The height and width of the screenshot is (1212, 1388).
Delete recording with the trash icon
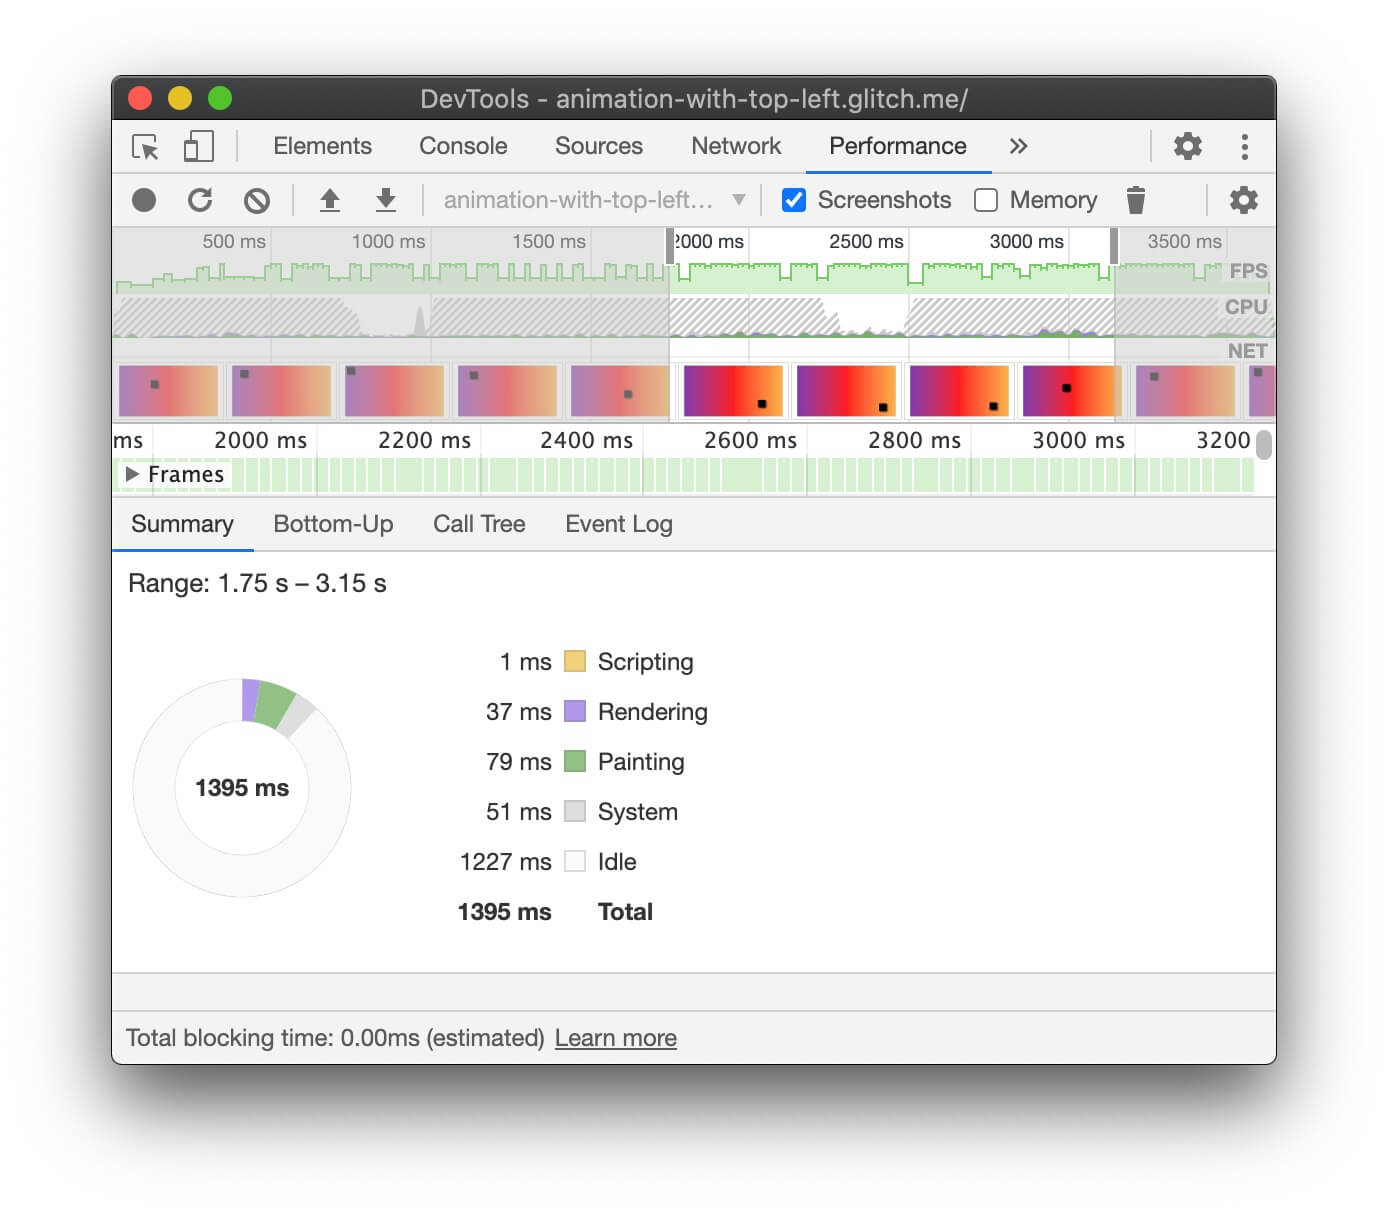[x=1136, y=199]
